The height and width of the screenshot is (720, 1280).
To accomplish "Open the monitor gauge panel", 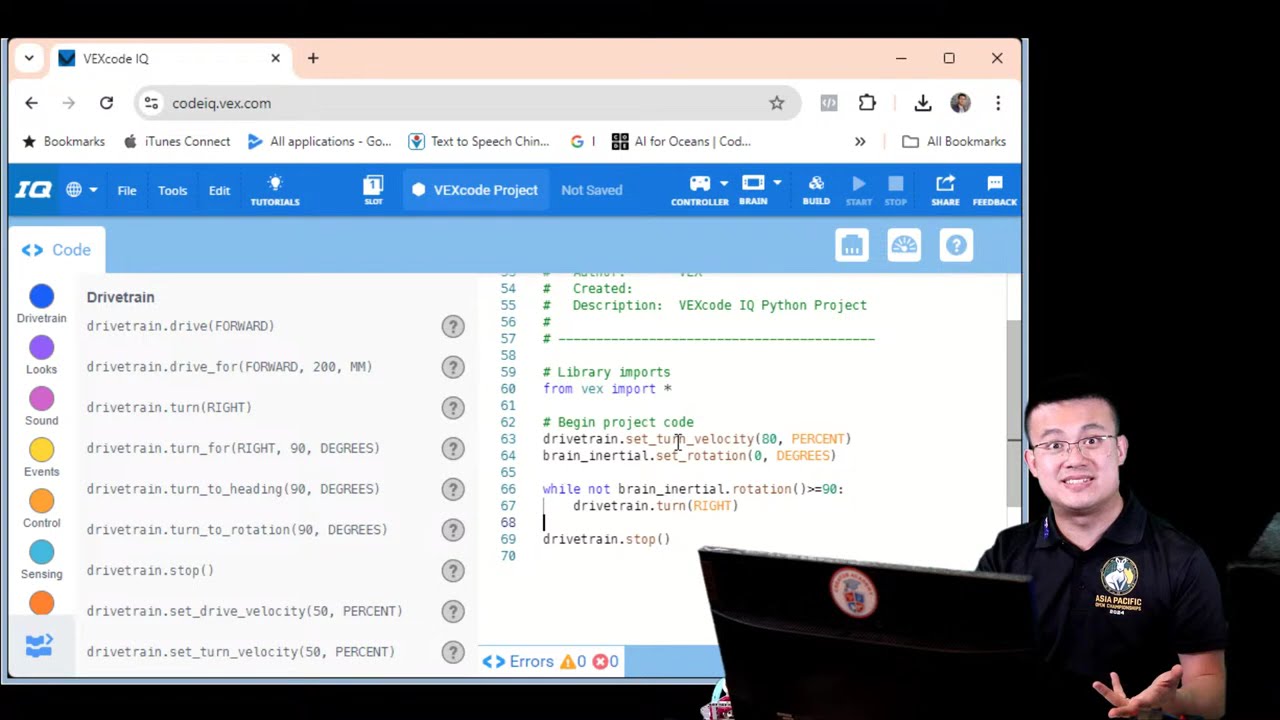I will point(904,245).
